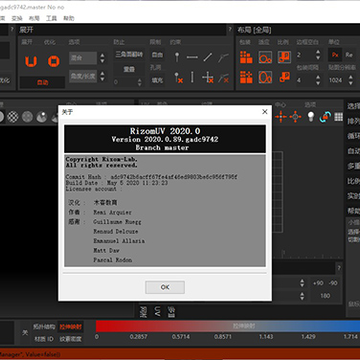Click the checker texture sphere icon
360x360 pixels.
click(x=13, y=117)
